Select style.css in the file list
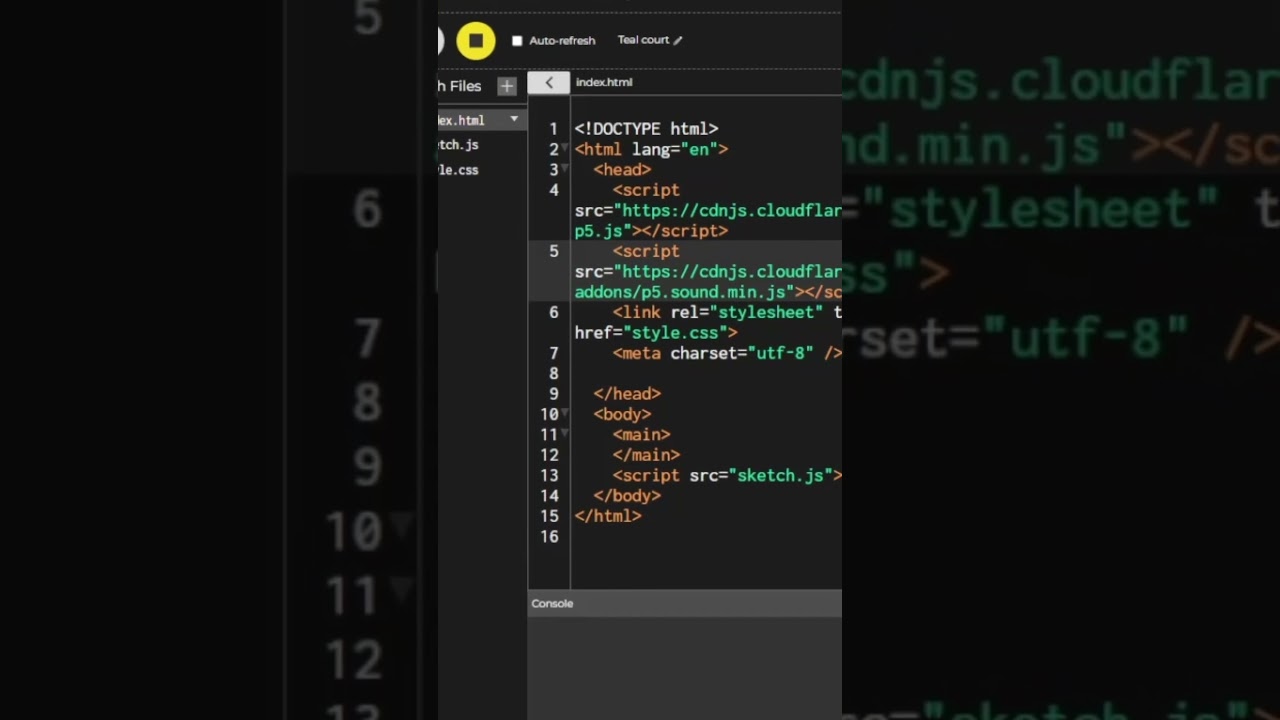This screenshot has height=720, width=1280. coord(459,170)
